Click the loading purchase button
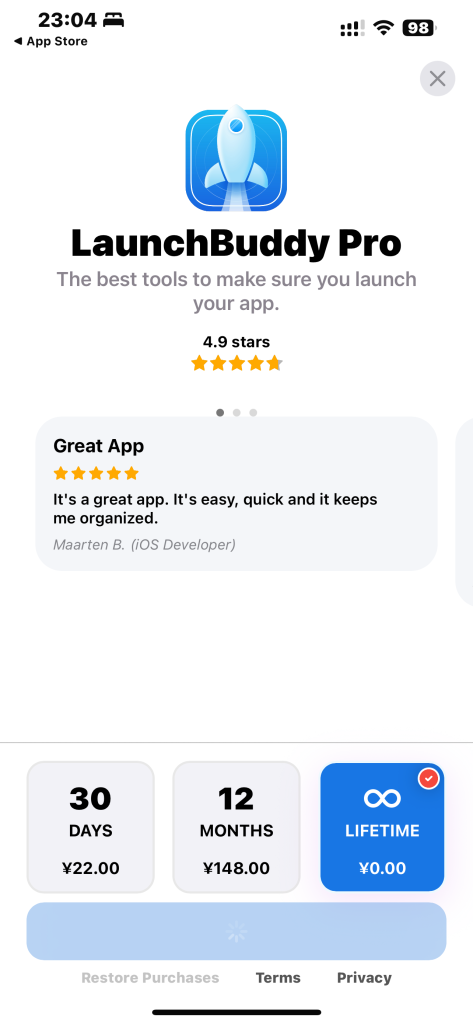This screenshot has width=473, height=1024. 236,931
